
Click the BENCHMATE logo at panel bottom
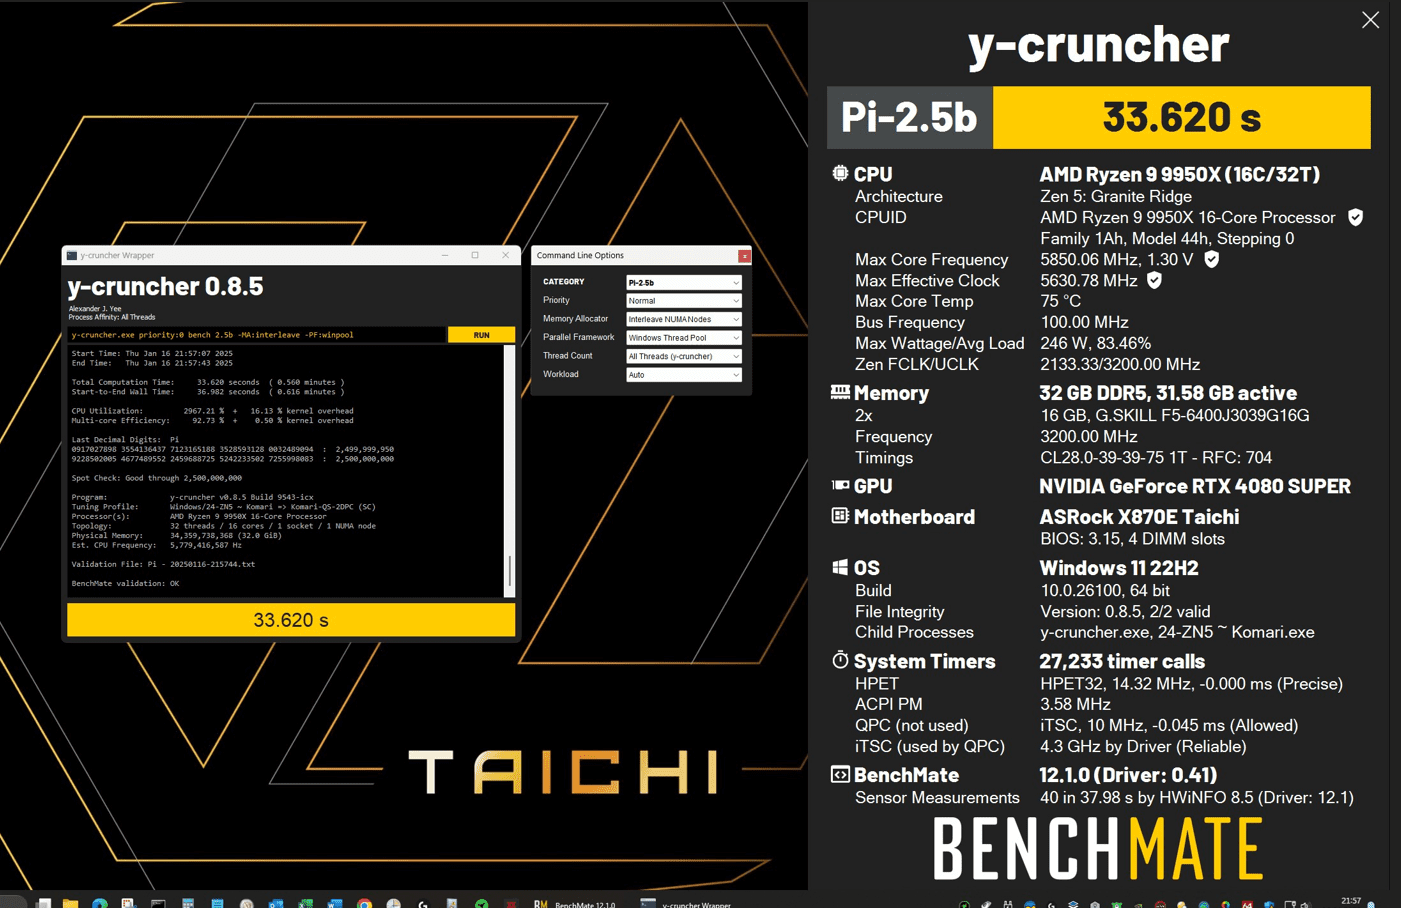1098,848
